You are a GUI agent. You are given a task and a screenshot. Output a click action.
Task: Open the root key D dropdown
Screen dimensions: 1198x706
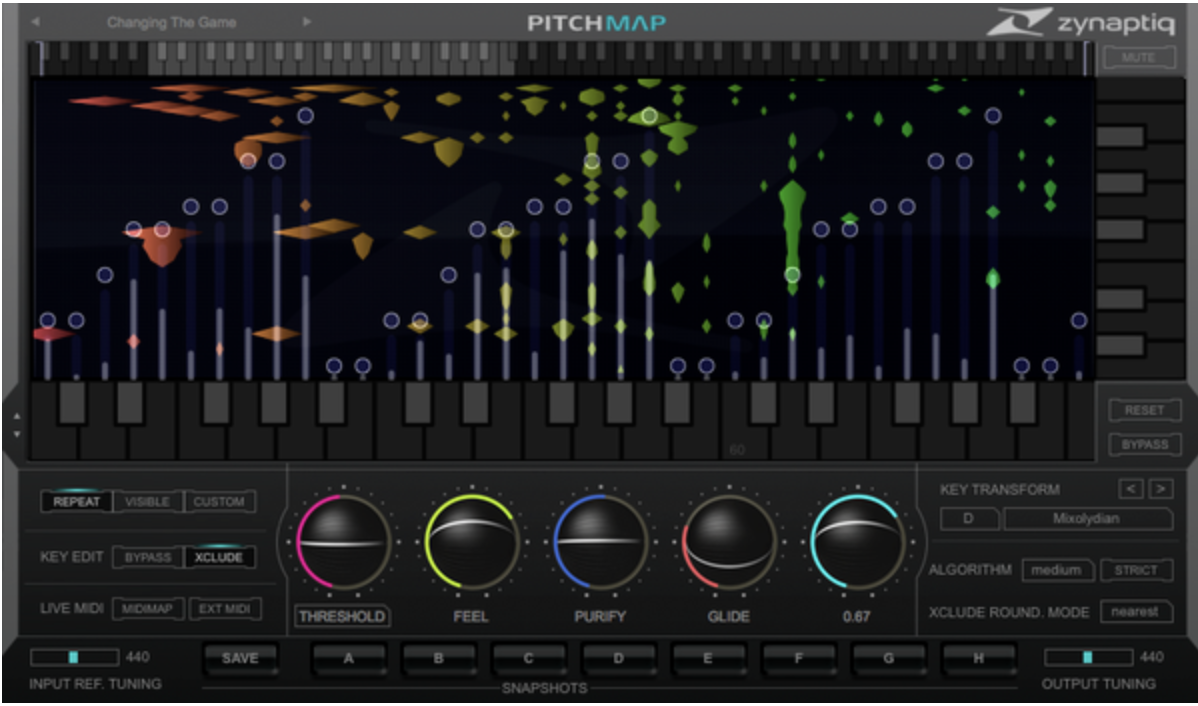tap(969, 519)
